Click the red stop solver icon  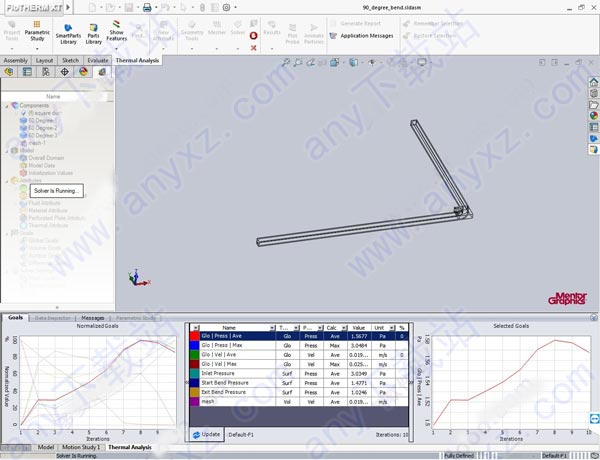[253, 36]
